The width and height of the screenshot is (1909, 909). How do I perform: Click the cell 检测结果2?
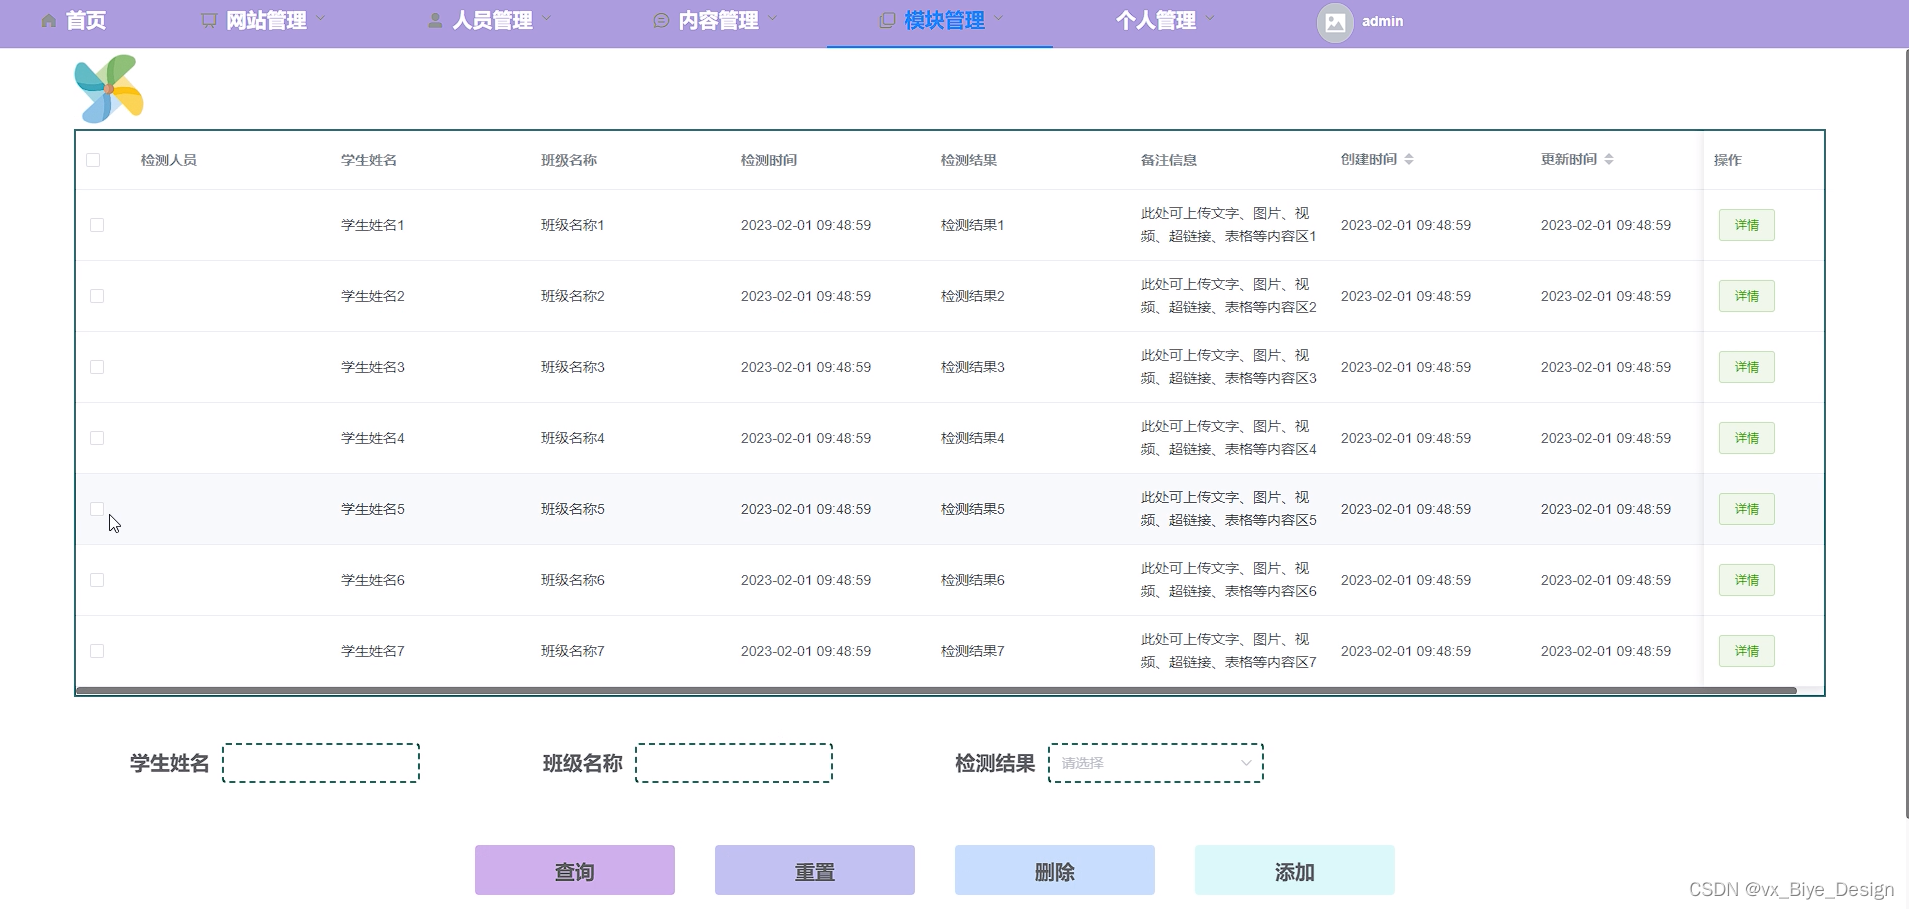pos(973,296)
